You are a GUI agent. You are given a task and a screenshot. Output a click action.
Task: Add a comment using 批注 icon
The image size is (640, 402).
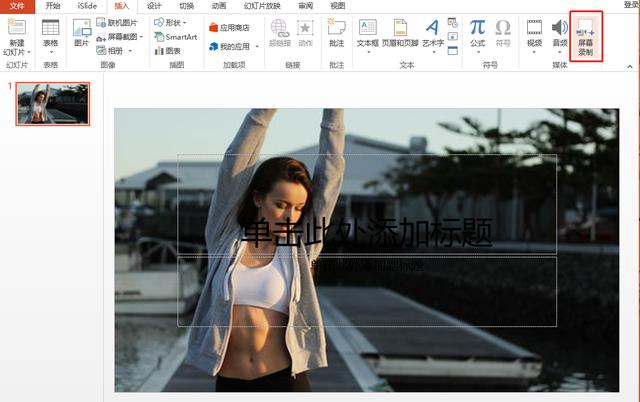coord(336,34)
